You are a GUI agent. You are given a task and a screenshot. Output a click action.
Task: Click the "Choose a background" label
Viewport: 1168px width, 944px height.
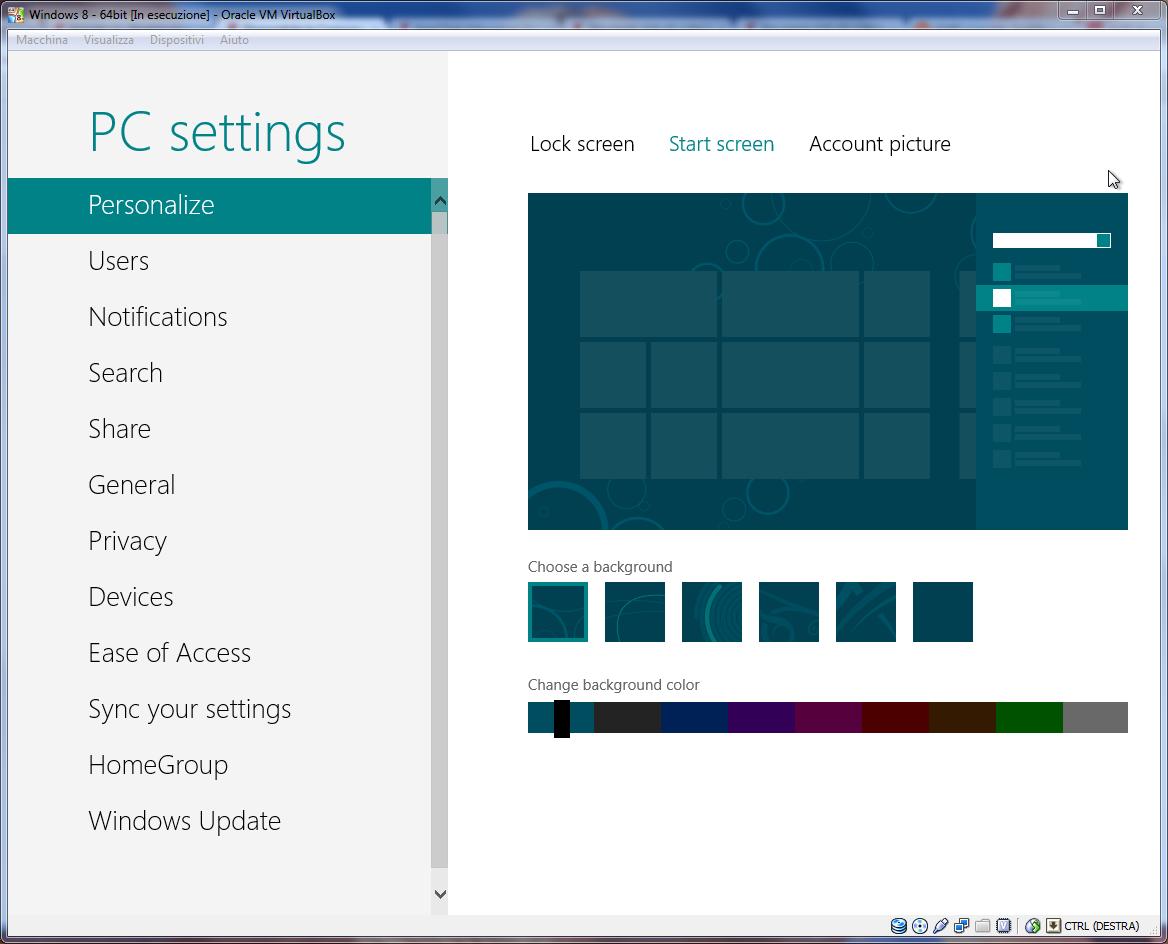pos(600,567)
